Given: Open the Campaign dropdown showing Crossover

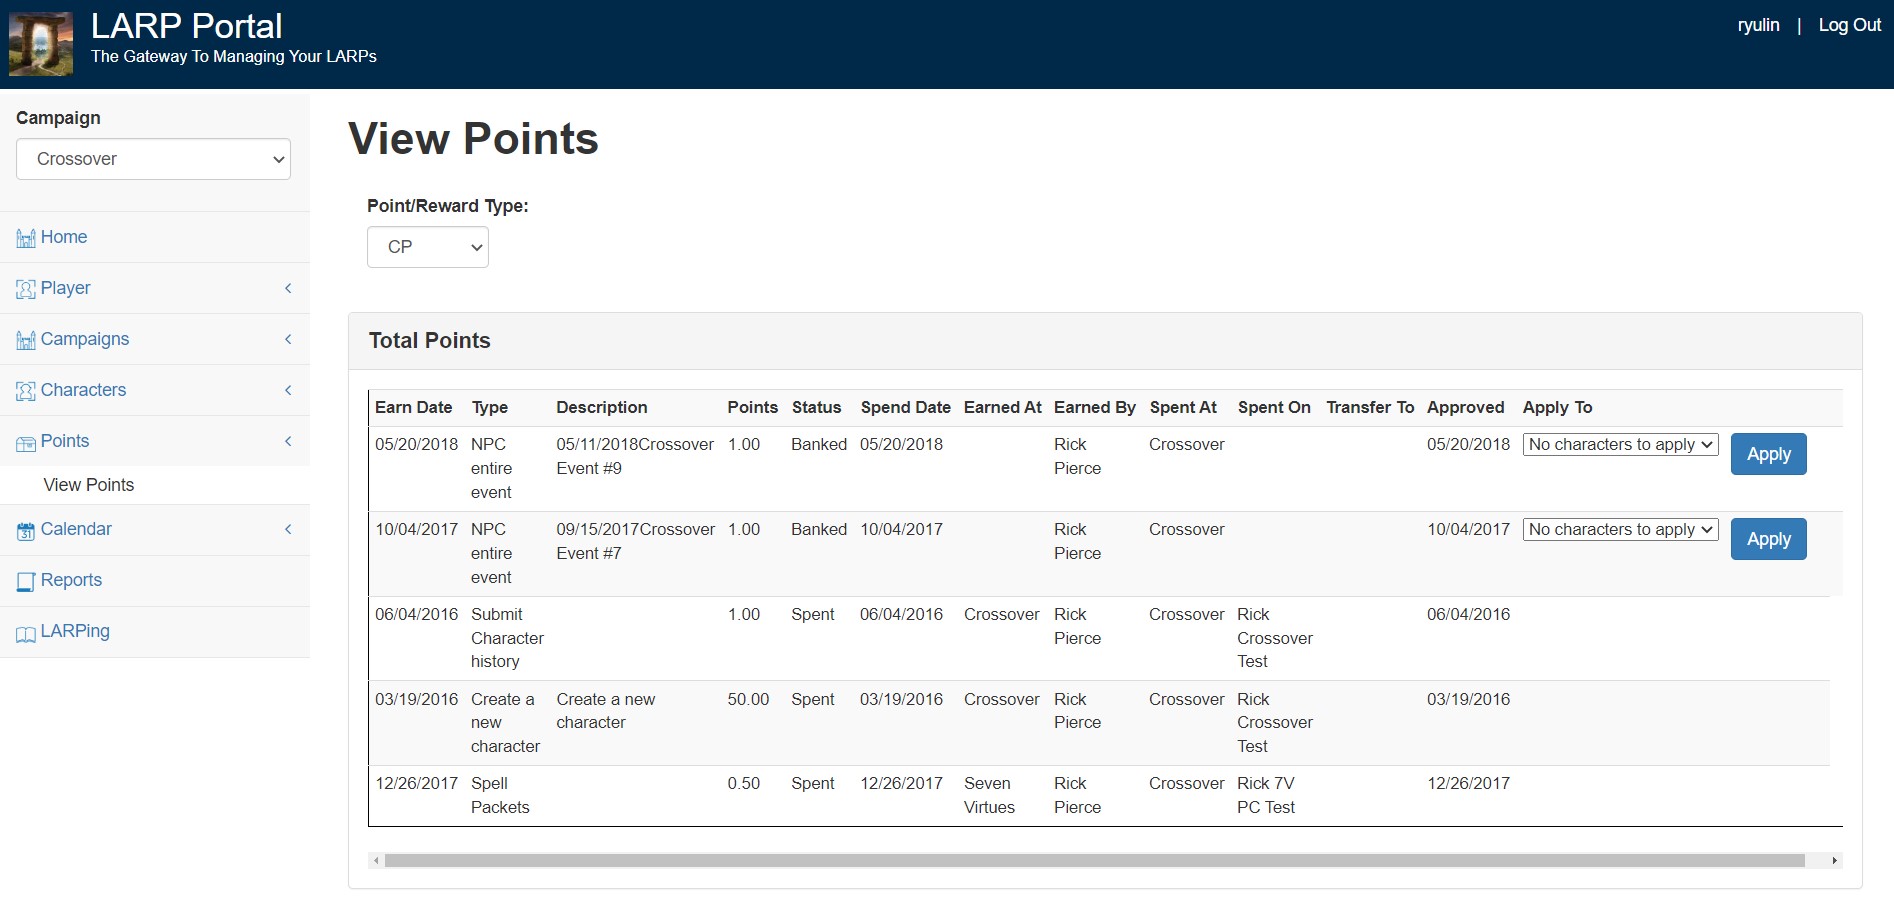Looking at the screenshot, I should (153, 159).
